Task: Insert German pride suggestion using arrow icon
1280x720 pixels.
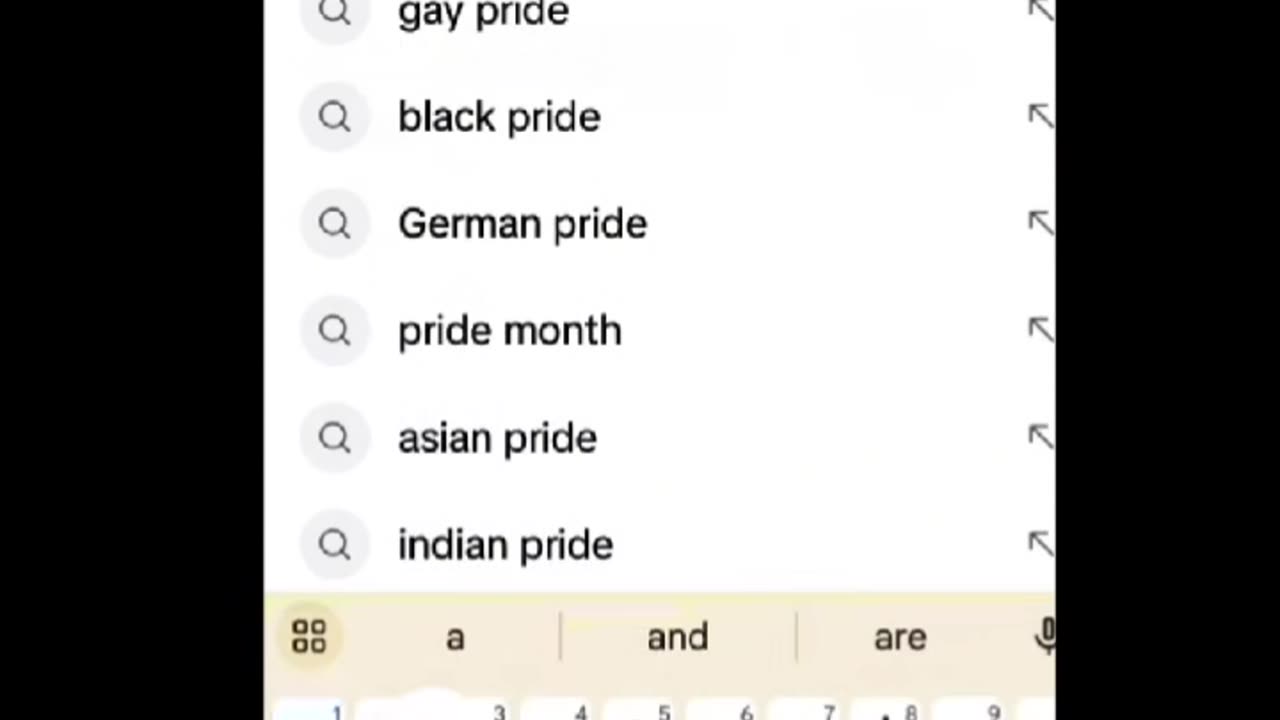Action: click(1040, 224)
